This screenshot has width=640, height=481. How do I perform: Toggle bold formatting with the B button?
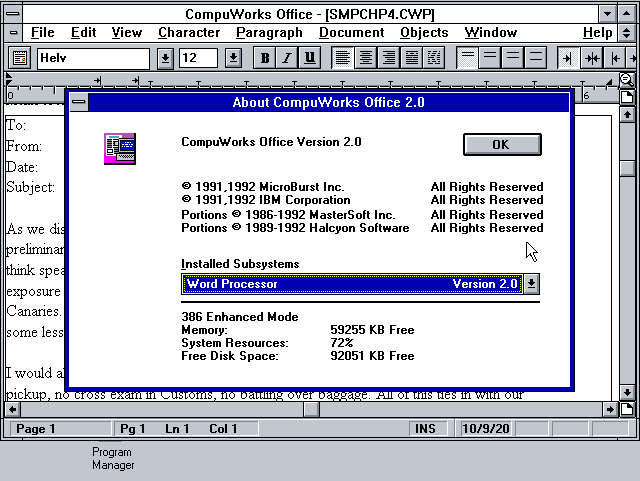coord(264,58)
